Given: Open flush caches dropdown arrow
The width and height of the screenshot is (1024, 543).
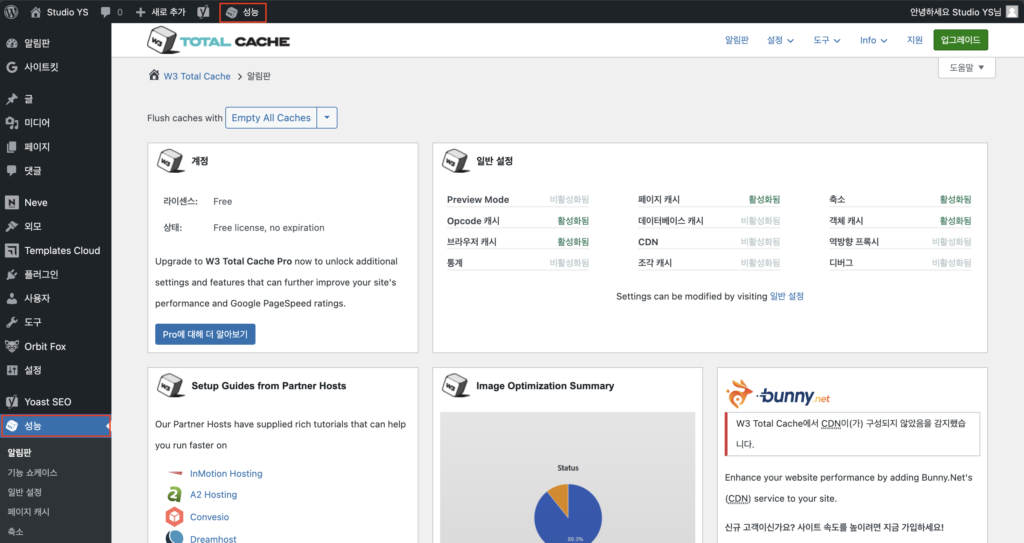Looking at the screenshot, I should point(327,118).
